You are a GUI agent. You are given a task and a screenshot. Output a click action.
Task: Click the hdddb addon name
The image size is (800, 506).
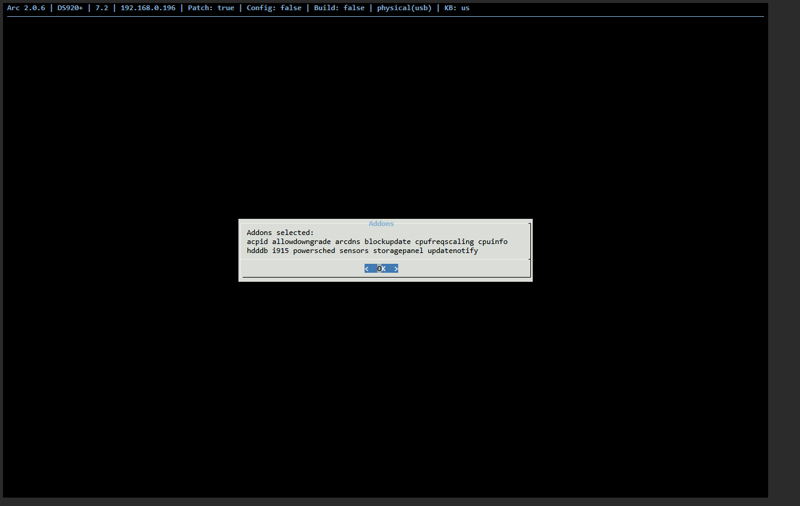coord(257,251)
